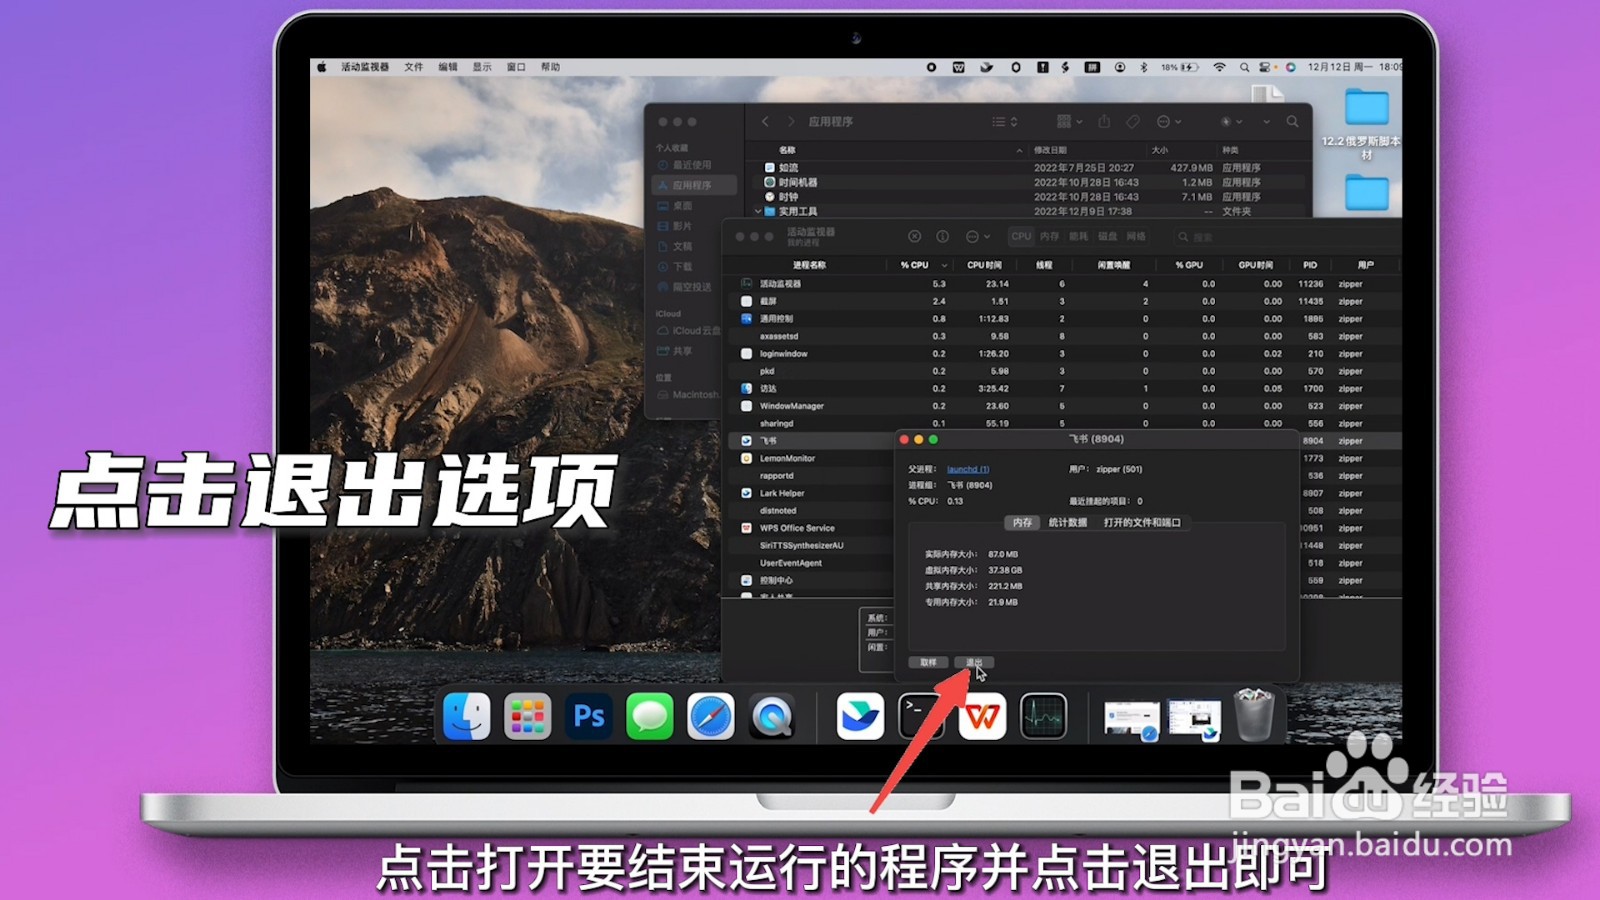Toggle the Wi-Fi icon in the menu bar
Image resolution: width=1600 pixels, height=900 pixels.
[1219, 67]
